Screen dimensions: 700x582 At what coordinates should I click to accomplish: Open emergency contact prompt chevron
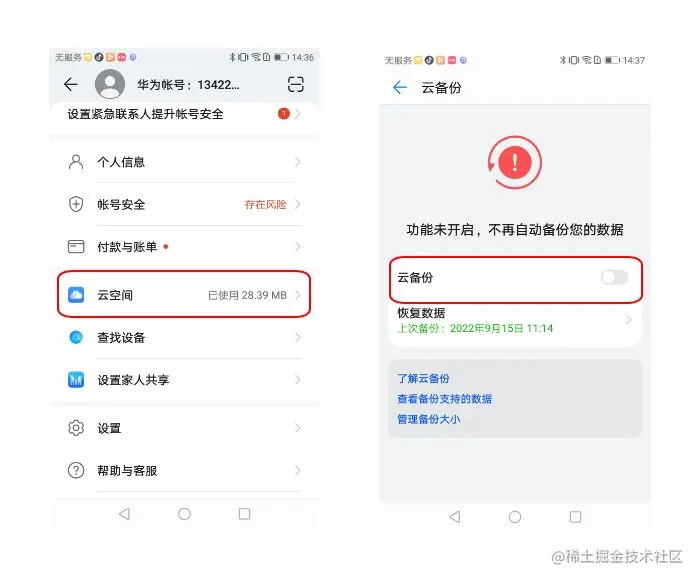point(298,114)
